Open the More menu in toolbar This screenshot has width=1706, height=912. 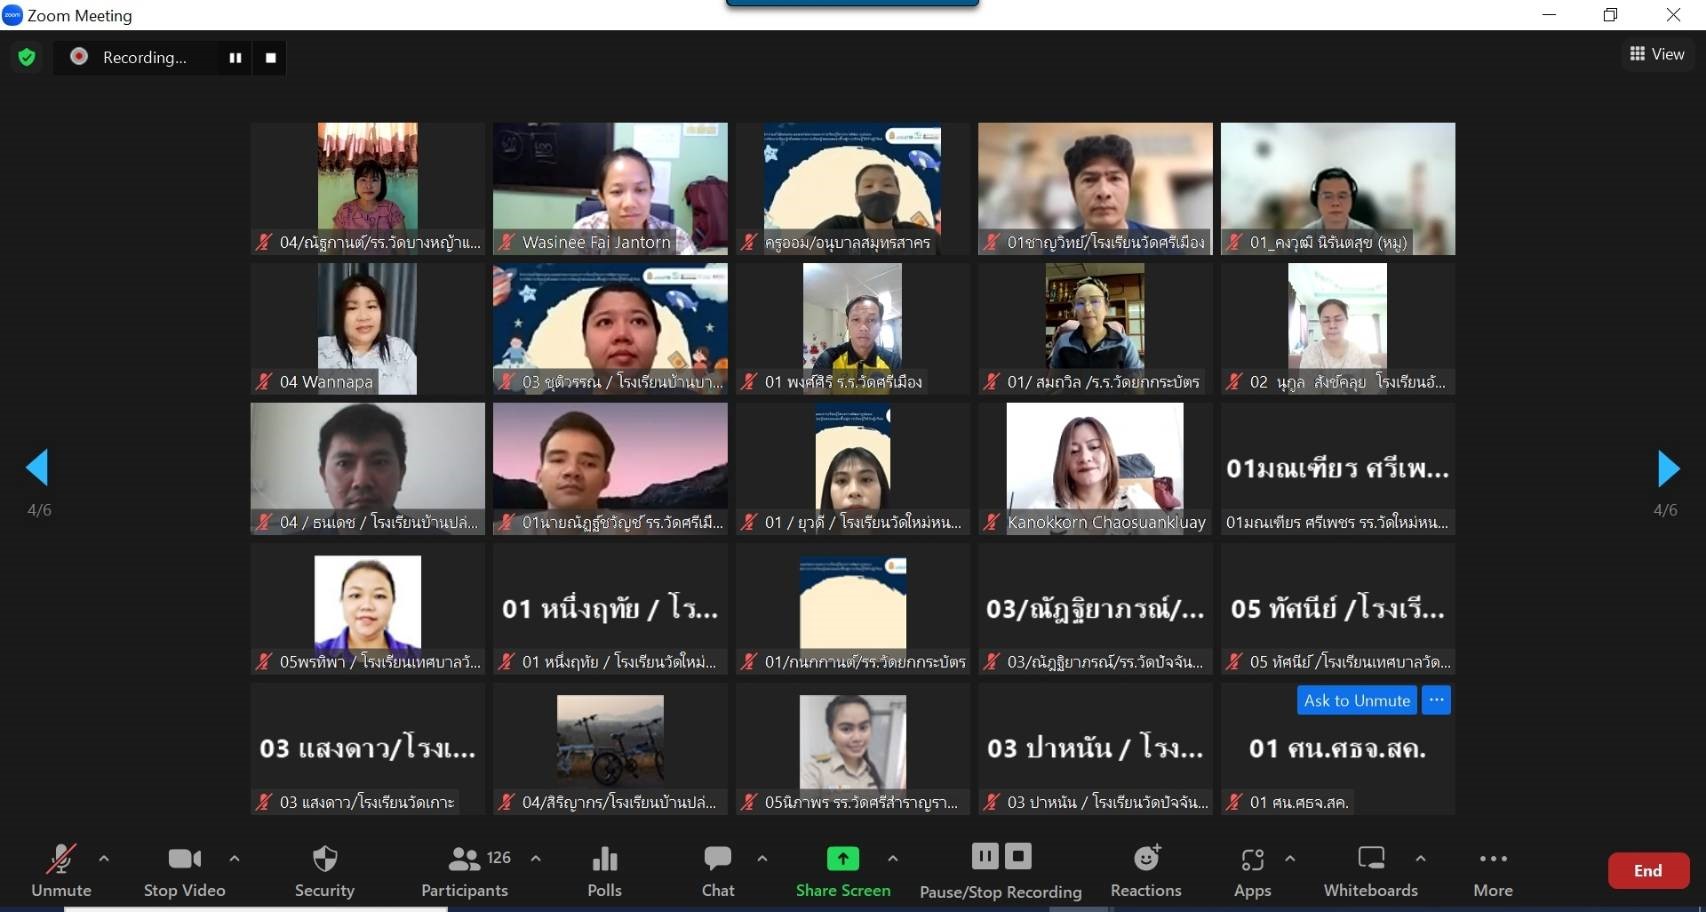(1492, 871)
